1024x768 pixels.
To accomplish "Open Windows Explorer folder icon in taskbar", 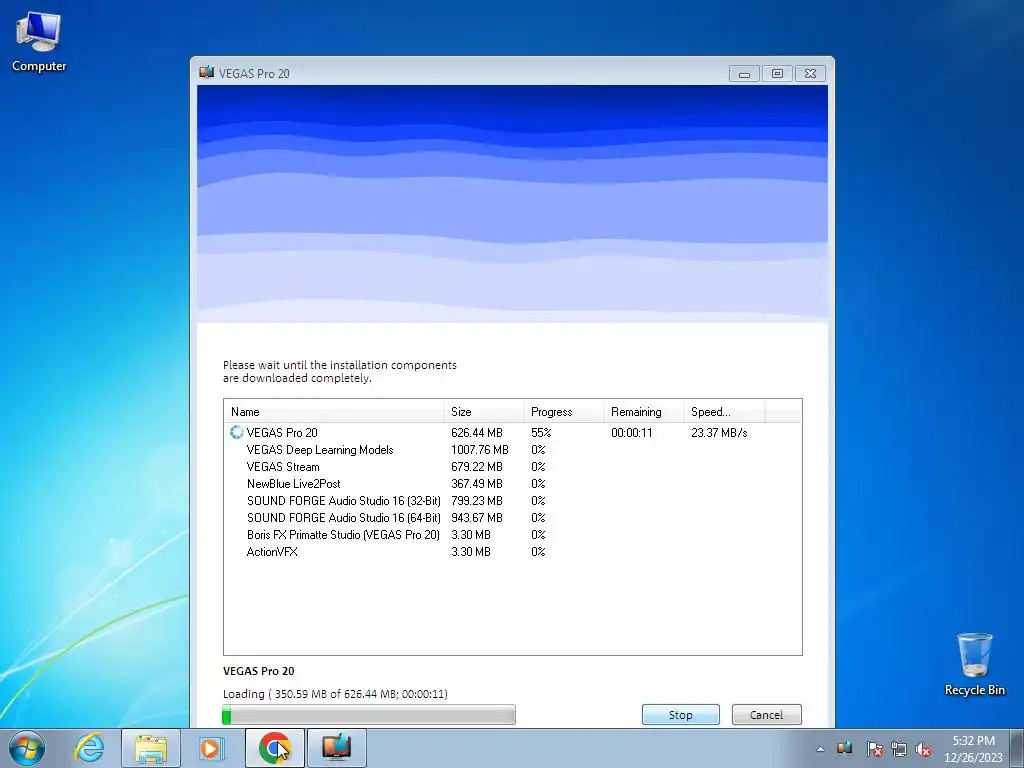I will [151, 748].
